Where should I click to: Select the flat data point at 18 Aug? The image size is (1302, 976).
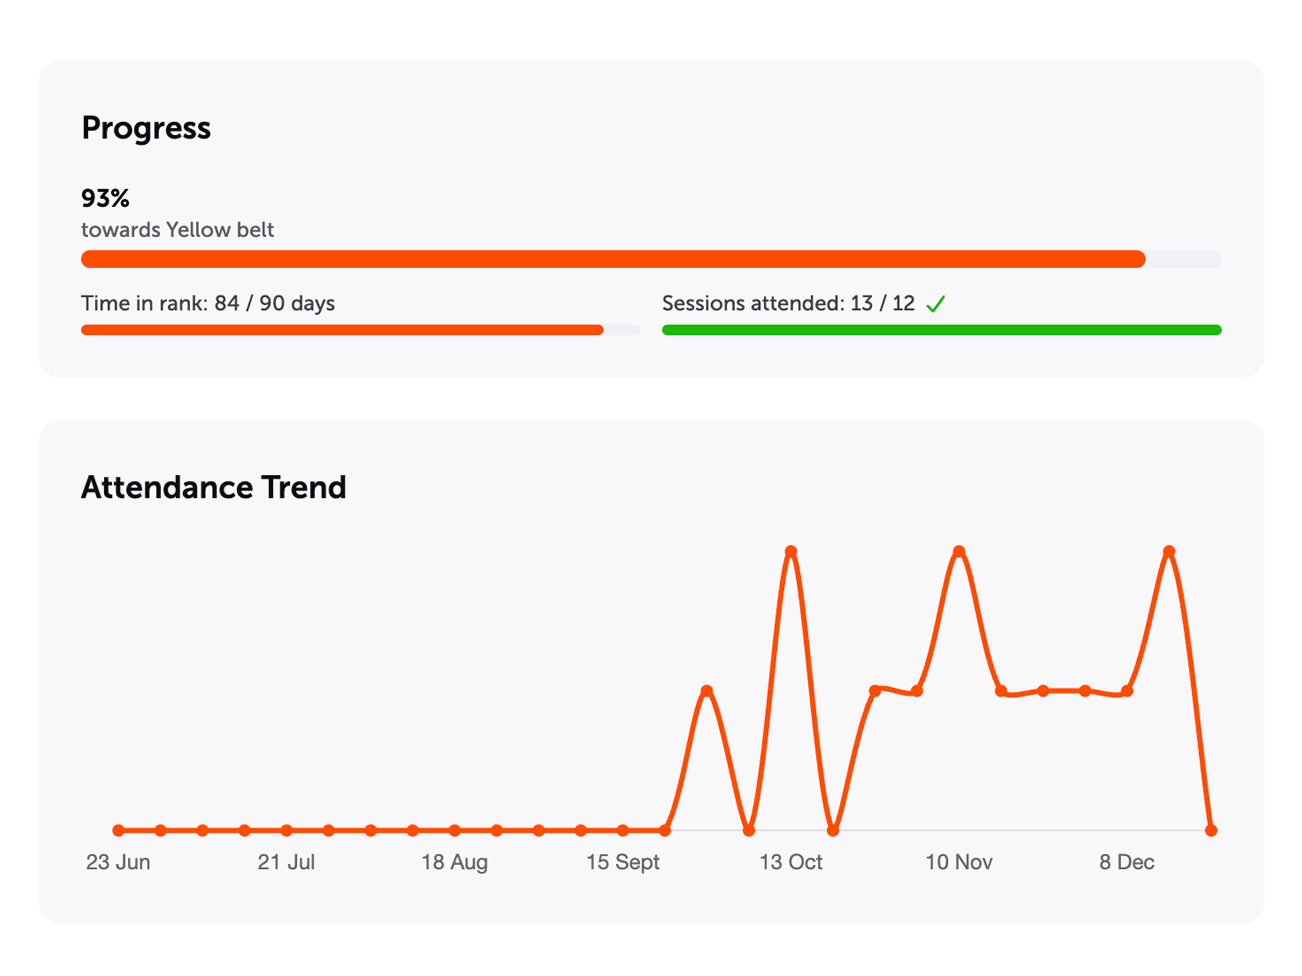(x=453, y=830)
